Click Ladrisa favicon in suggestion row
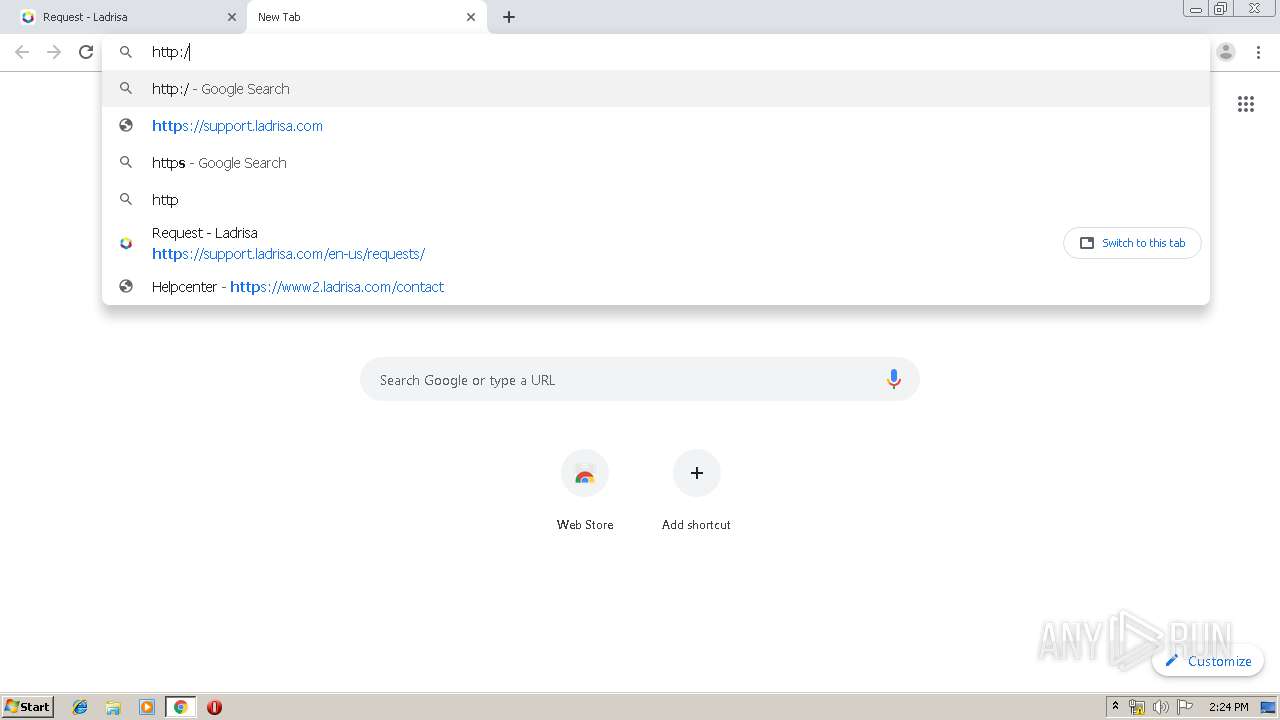 [126, 243]
